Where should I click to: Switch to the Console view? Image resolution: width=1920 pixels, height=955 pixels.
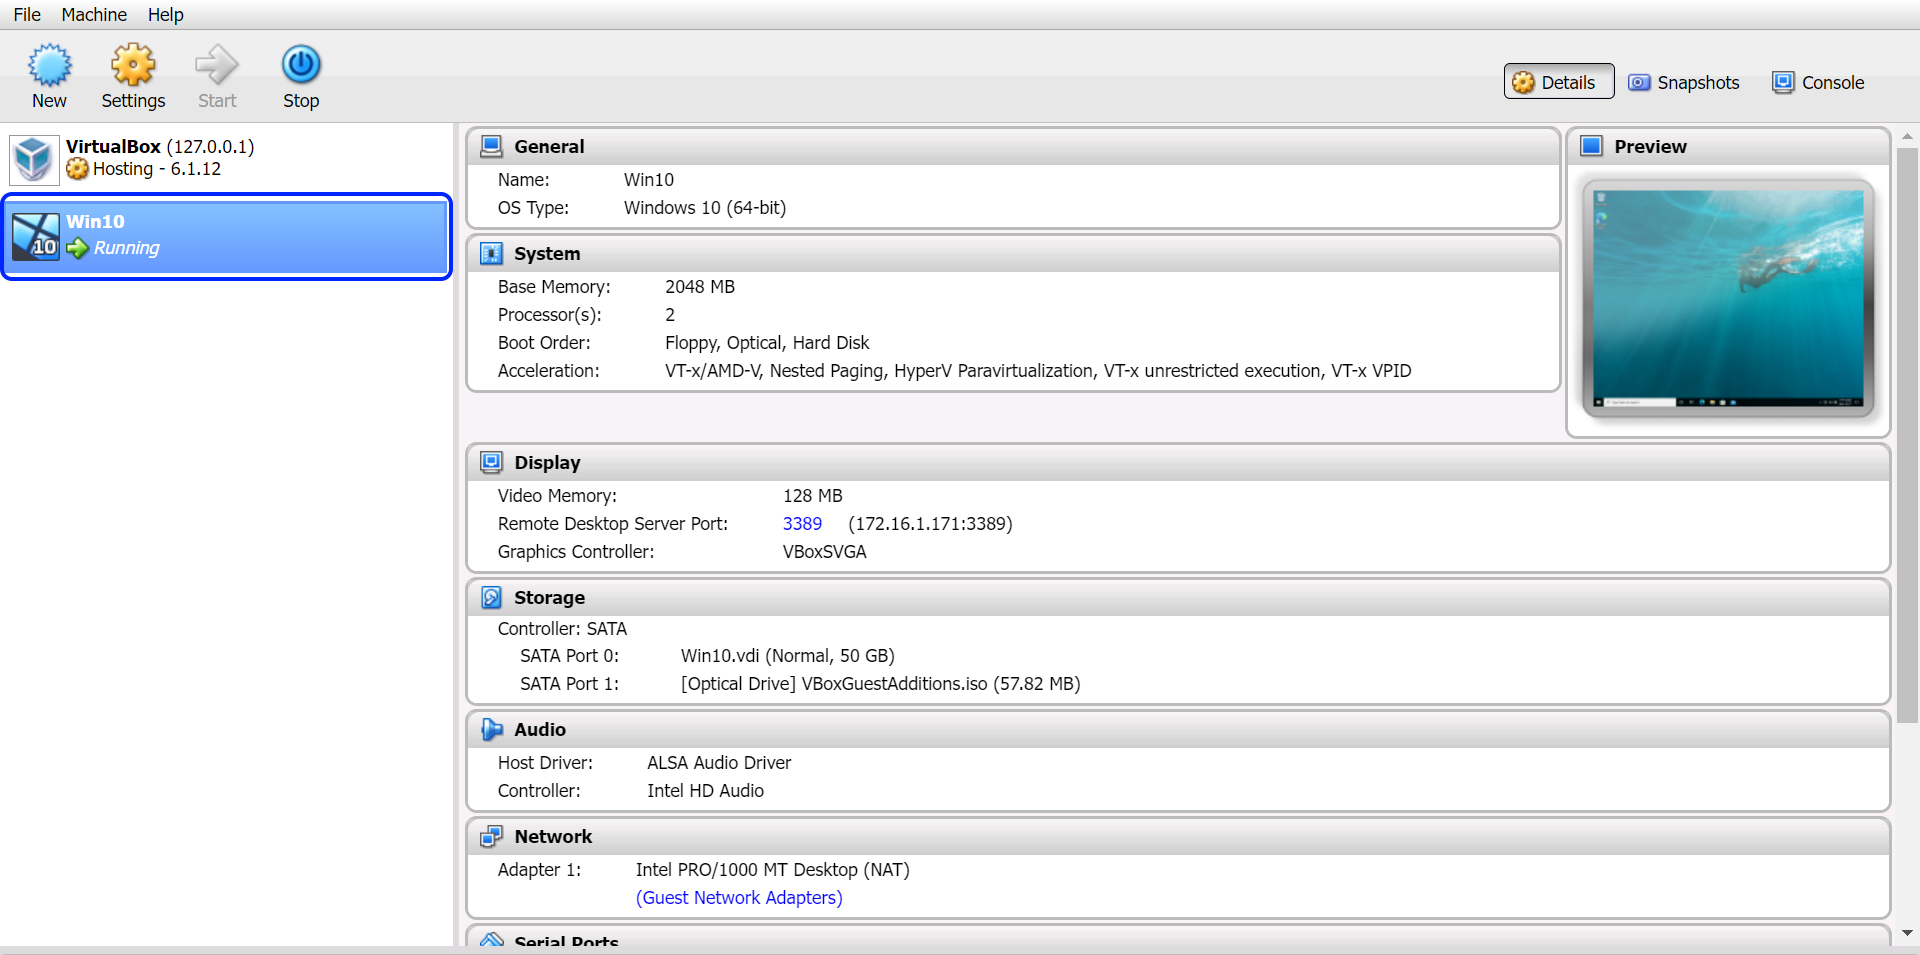(1817, 82)
